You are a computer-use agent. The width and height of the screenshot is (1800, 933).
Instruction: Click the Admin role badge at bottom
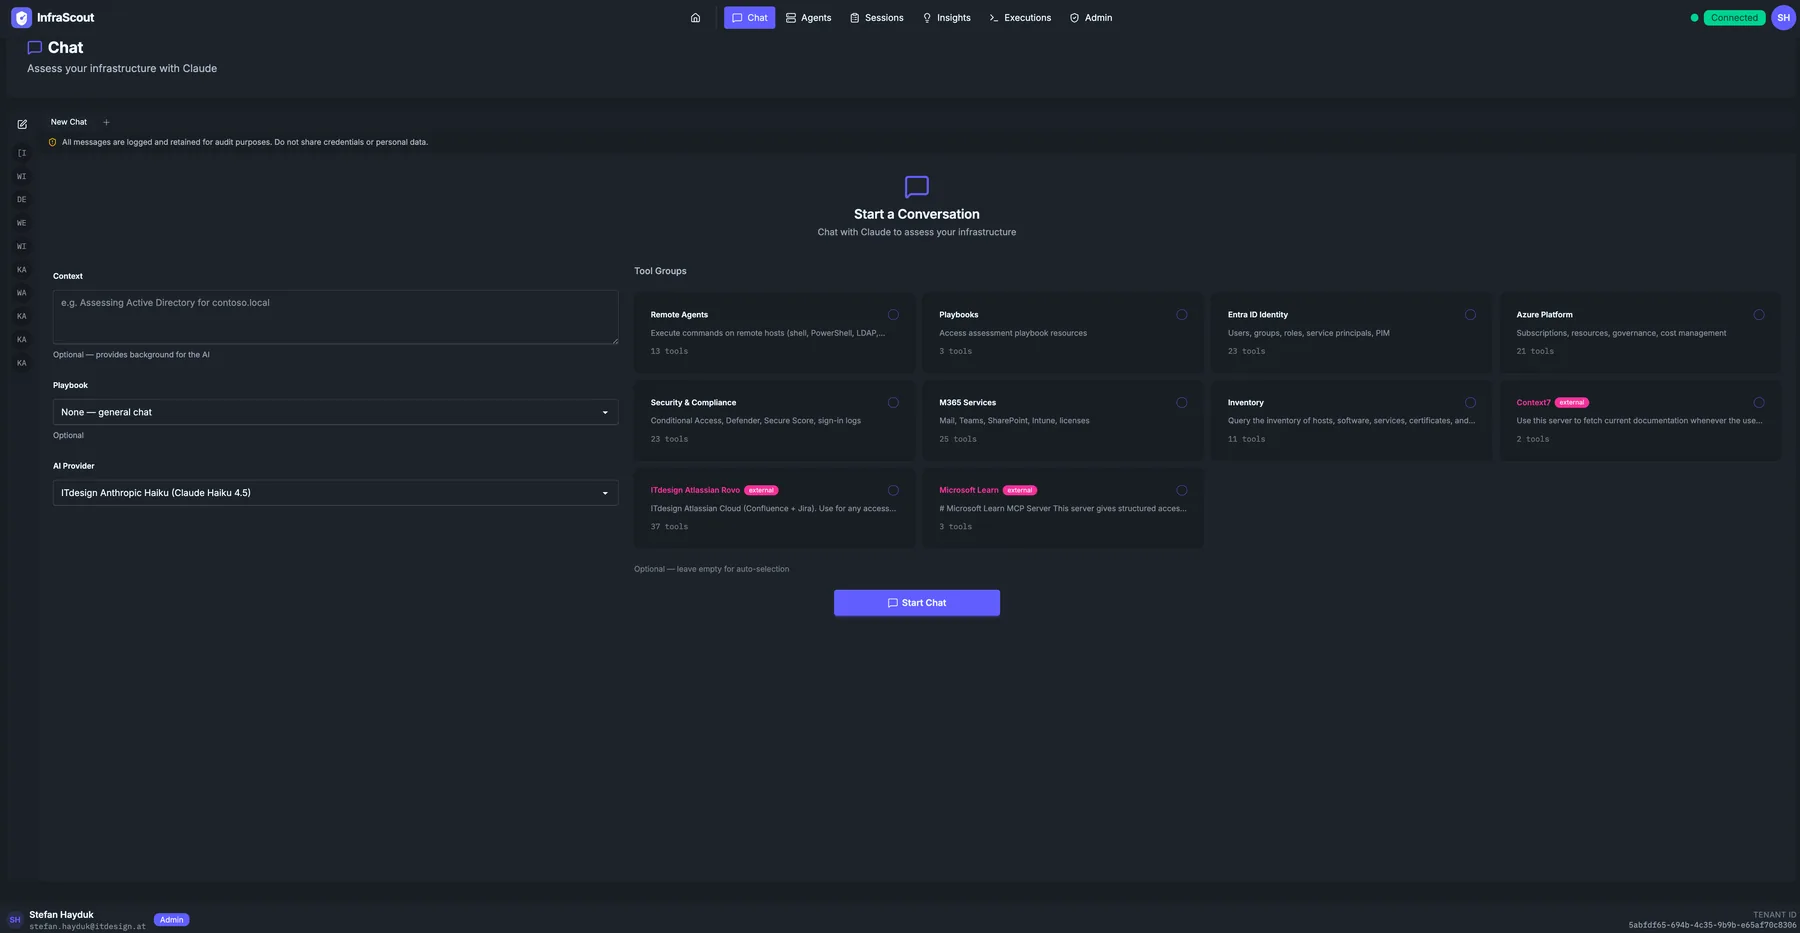(172, 920)
